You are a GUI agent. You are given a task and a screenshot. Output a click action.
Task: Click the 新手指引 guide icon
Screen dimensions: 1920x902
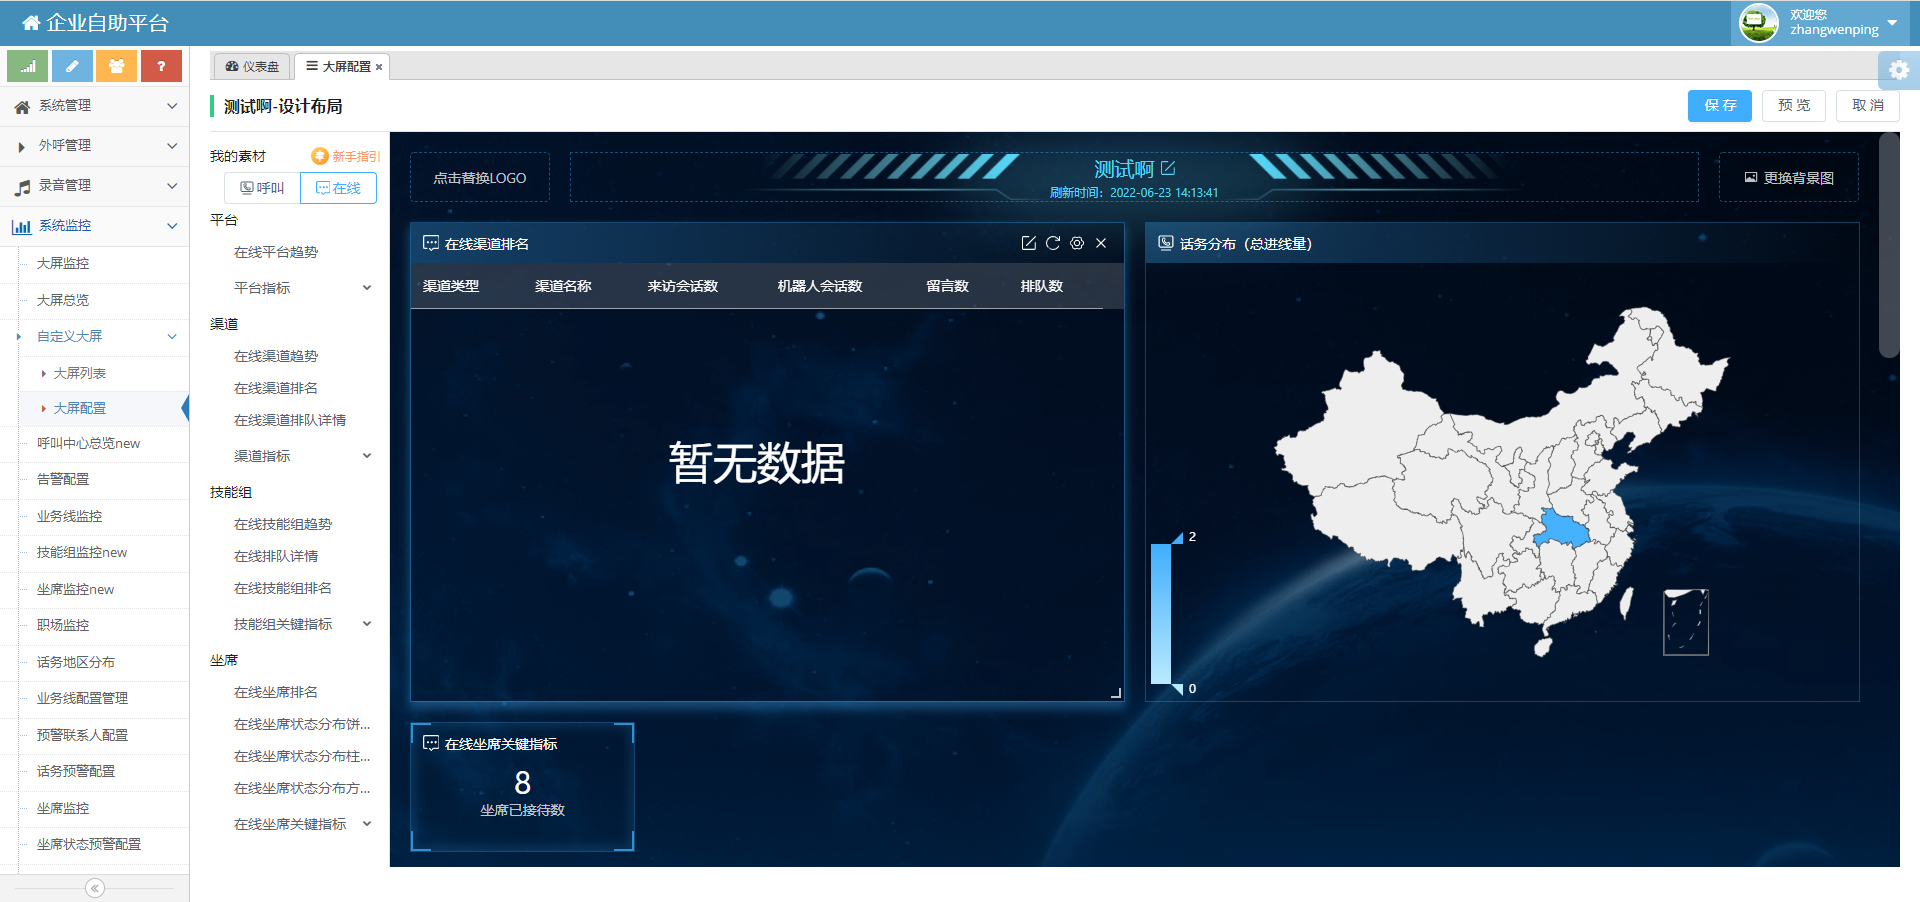coord(320,156)
